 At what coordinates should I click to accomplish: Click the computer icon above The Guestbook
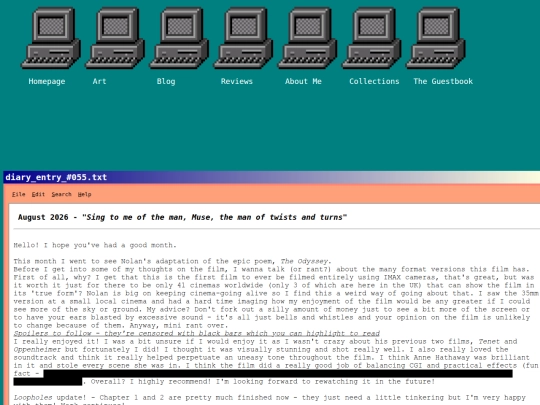(436, 38)
